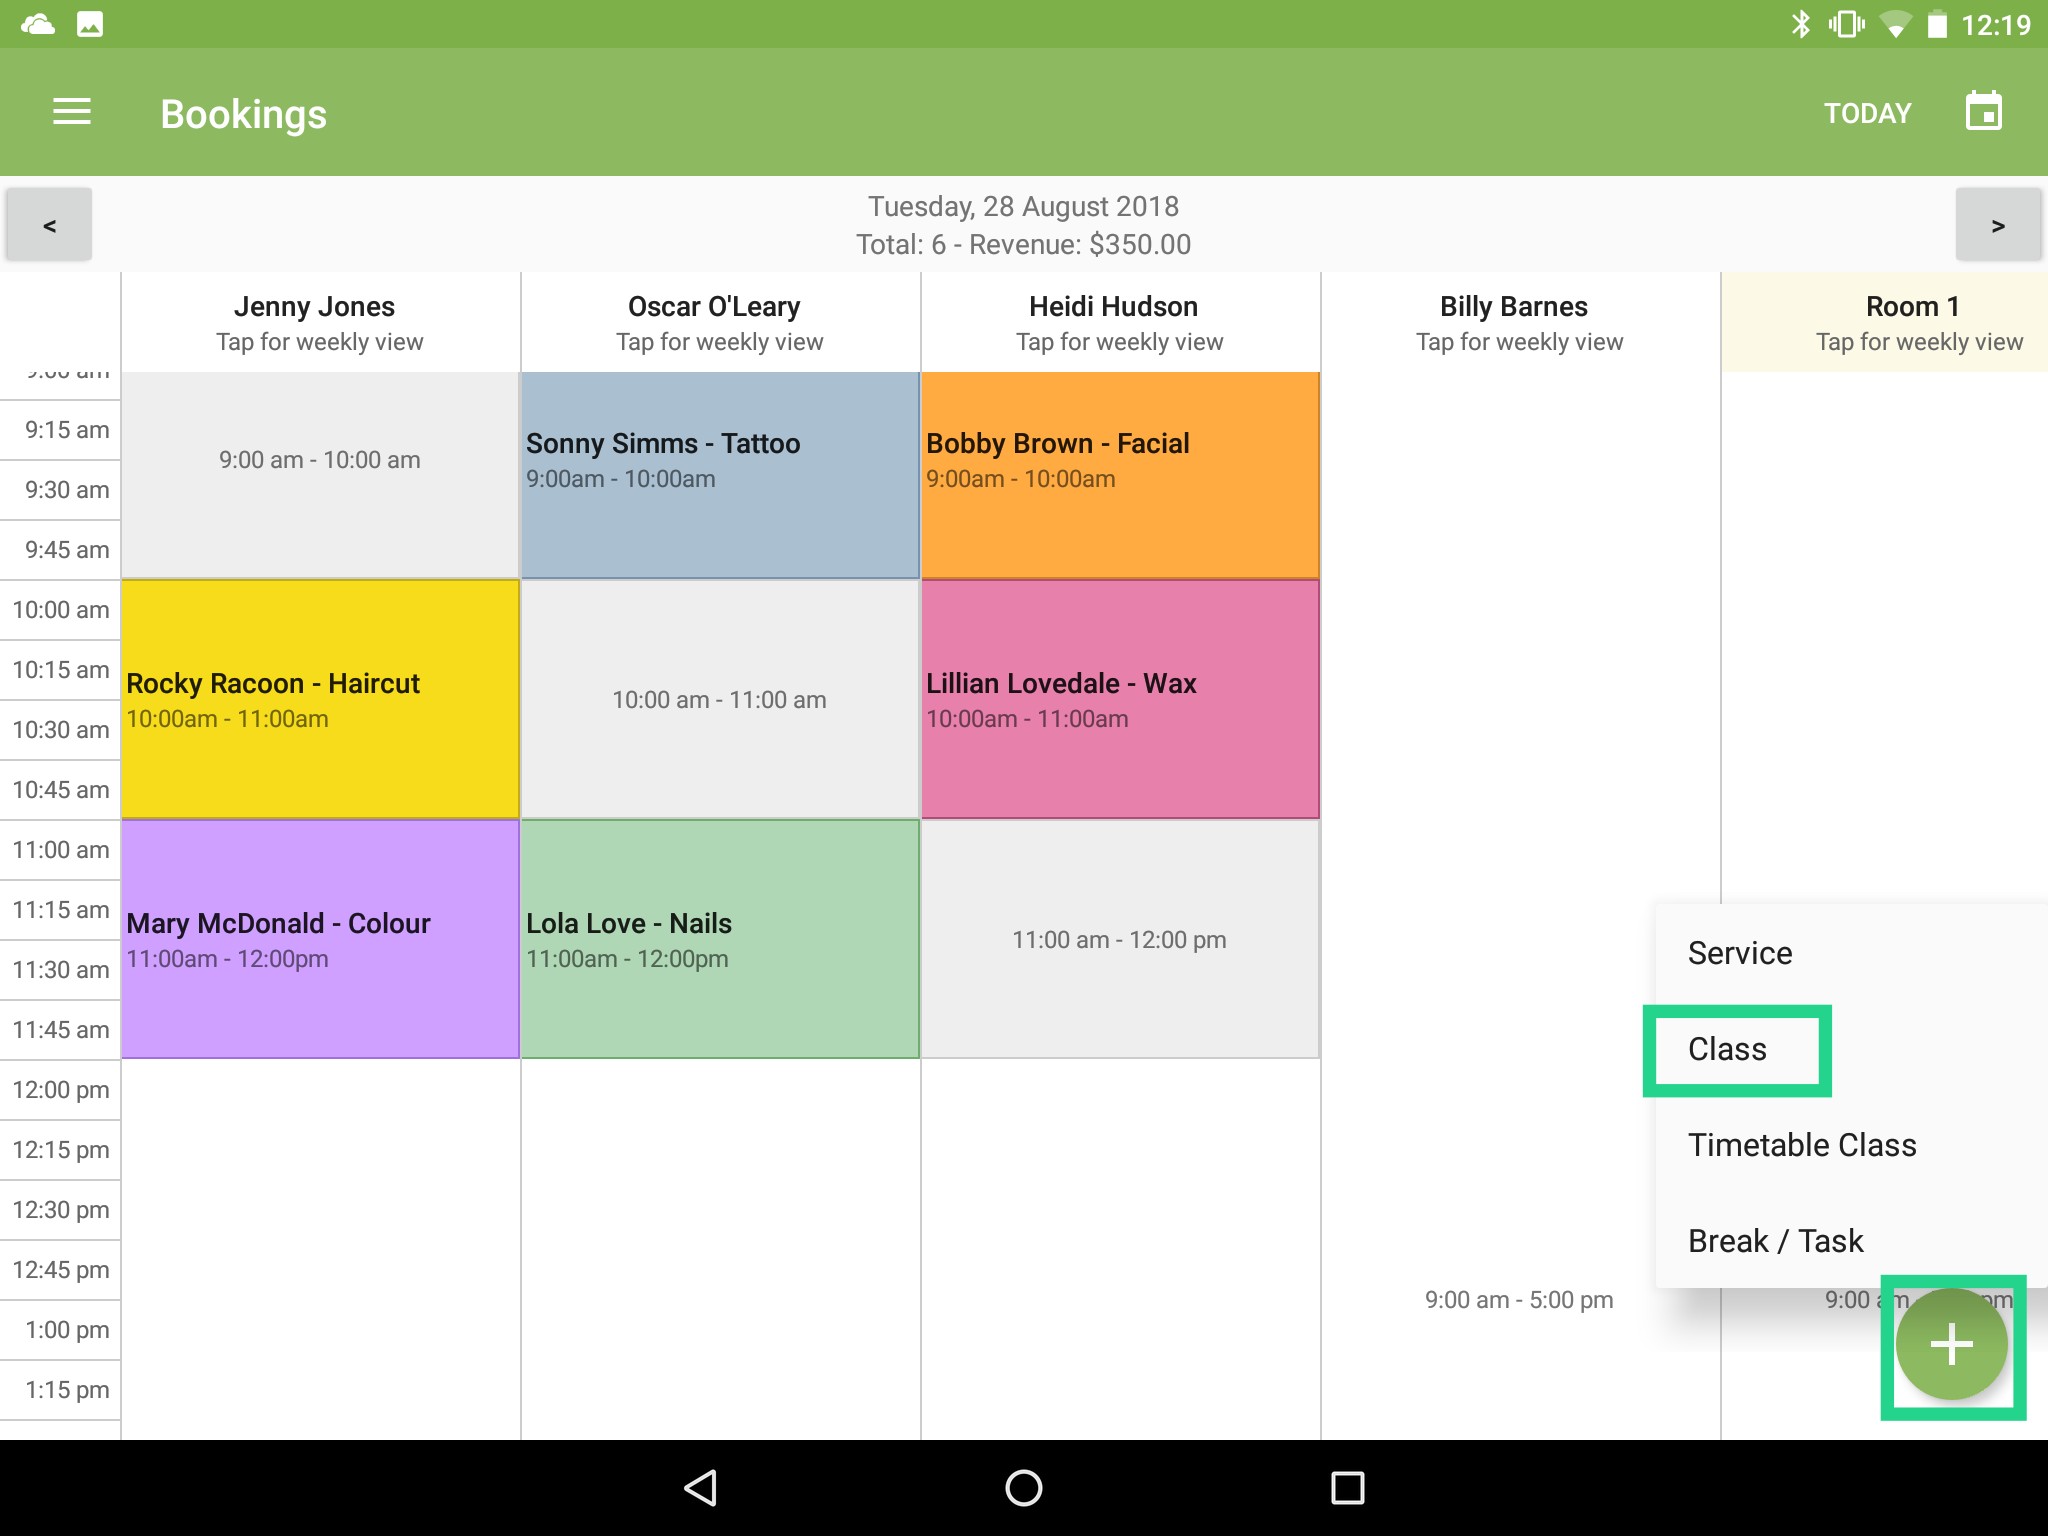Screen dimensions: 2048x1536
Task: Go to the next day with the arrow
Action: tap(1999, 224)
